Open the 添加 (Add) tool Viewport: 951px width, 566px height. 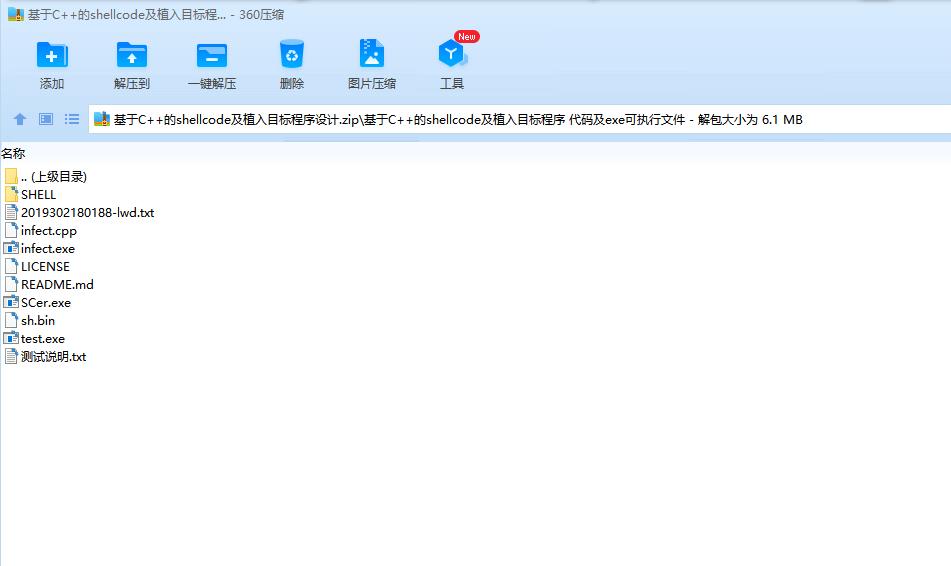tap(52, 65)
